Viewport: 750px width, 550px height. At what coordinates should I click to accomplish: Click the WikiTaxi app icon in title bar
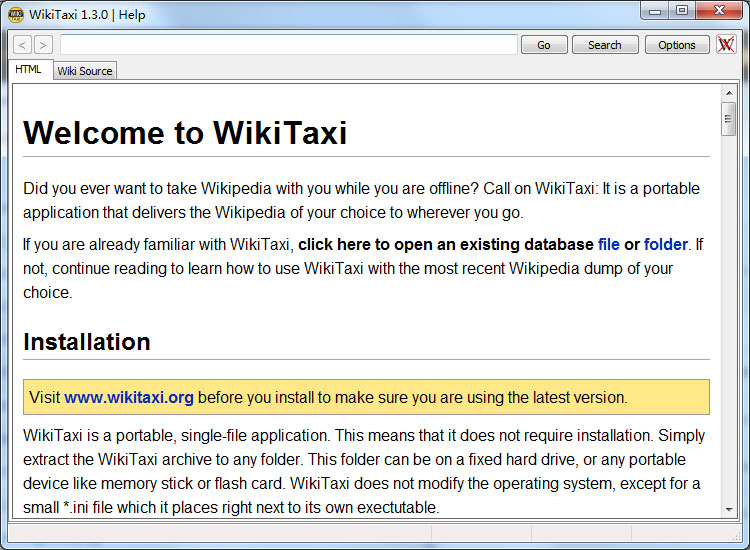click(x=16, y=14)
